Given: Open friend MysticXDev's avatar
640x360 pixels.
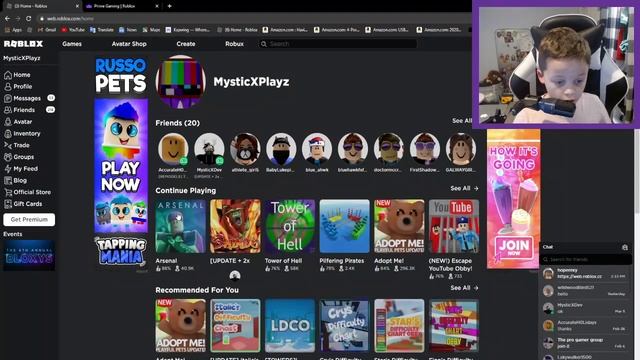Looking at the screenshot, I should coord(209,149).
